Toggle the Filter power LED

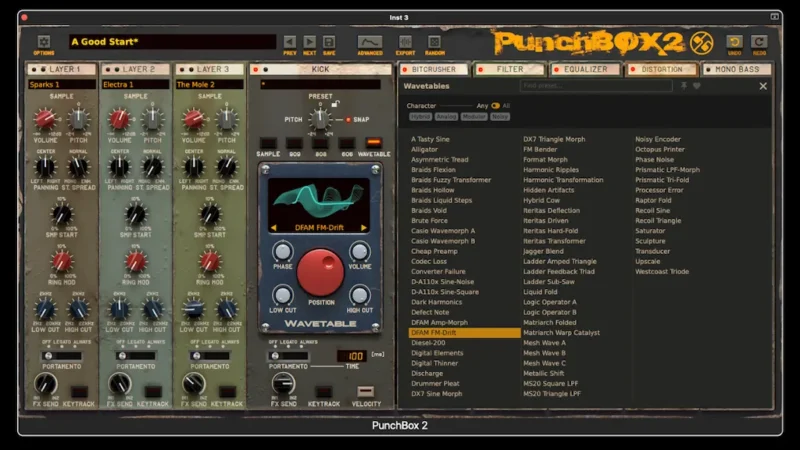coord(481,69)
